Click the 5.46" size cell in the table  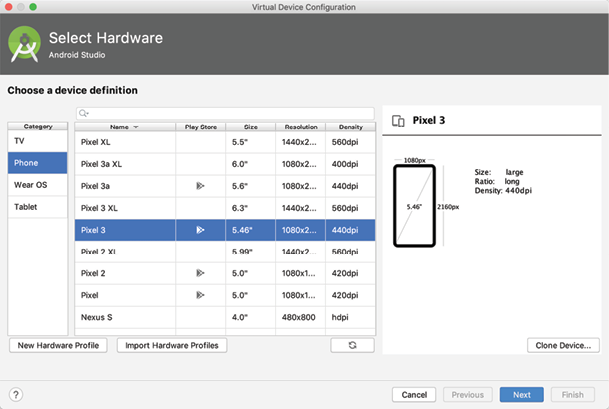click(251, 230)
